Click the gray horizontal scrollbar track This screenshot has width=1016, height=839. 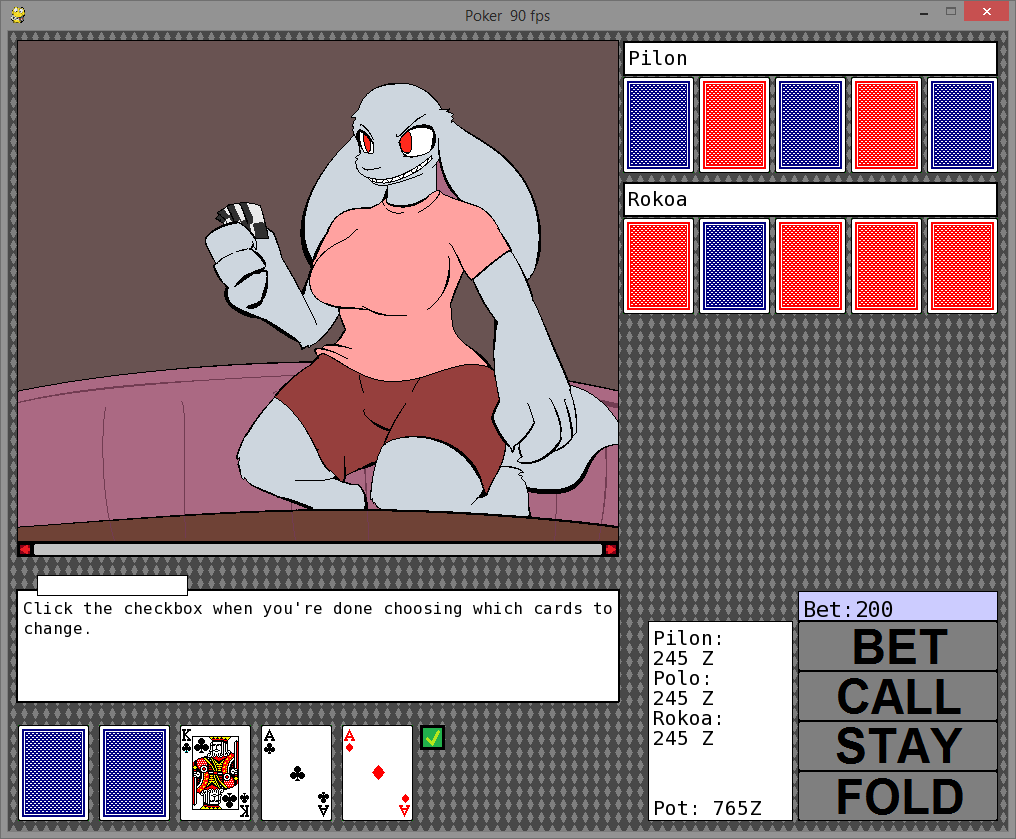coord(318,549)
